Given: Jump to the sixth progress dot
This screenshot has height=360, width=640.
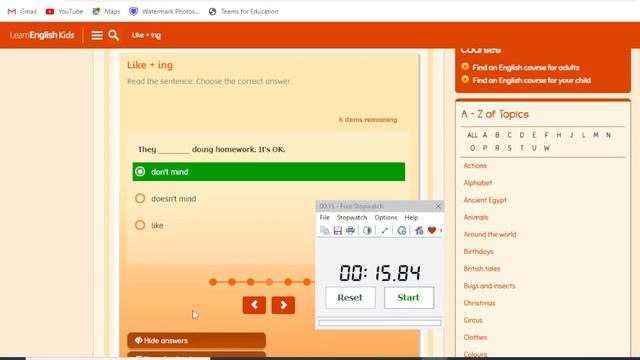Looking at the screenshot, I should 307,282.
